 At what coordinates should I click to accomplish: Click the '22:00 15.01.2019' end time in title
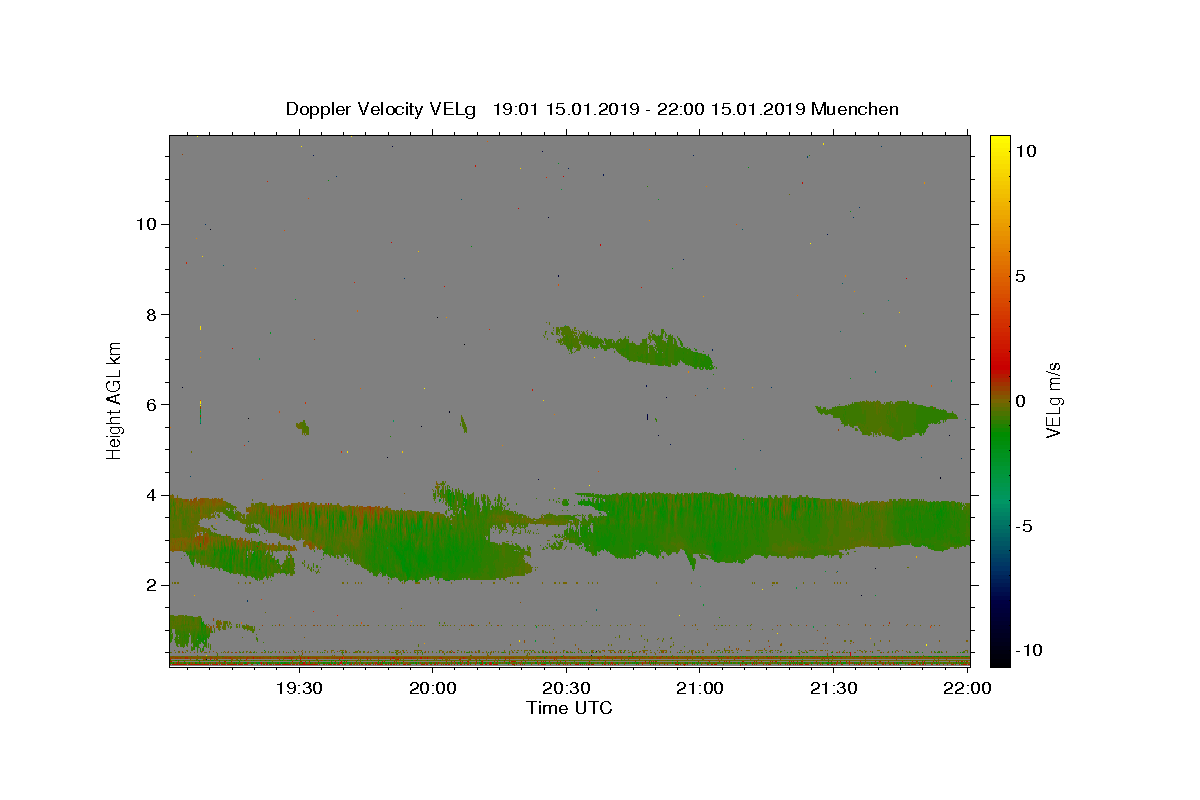coord(732,109)
